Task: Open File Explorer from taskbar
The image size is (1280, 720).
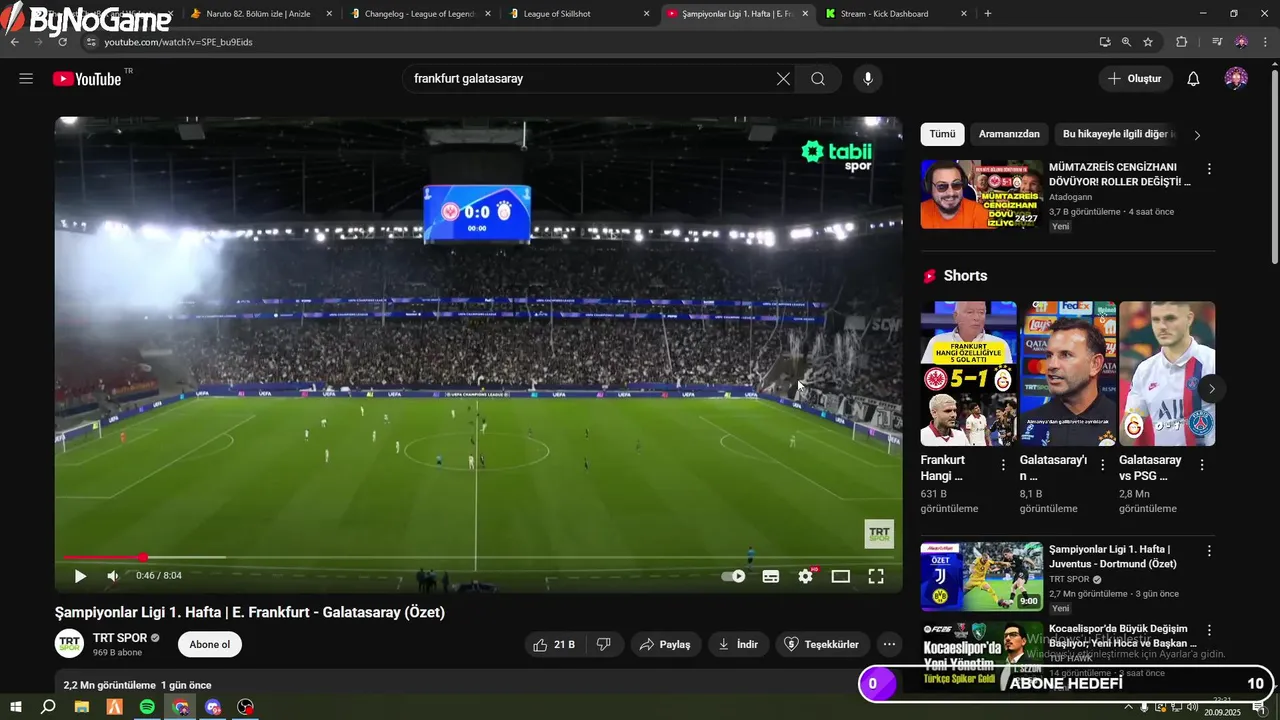Action: [81, 707]
